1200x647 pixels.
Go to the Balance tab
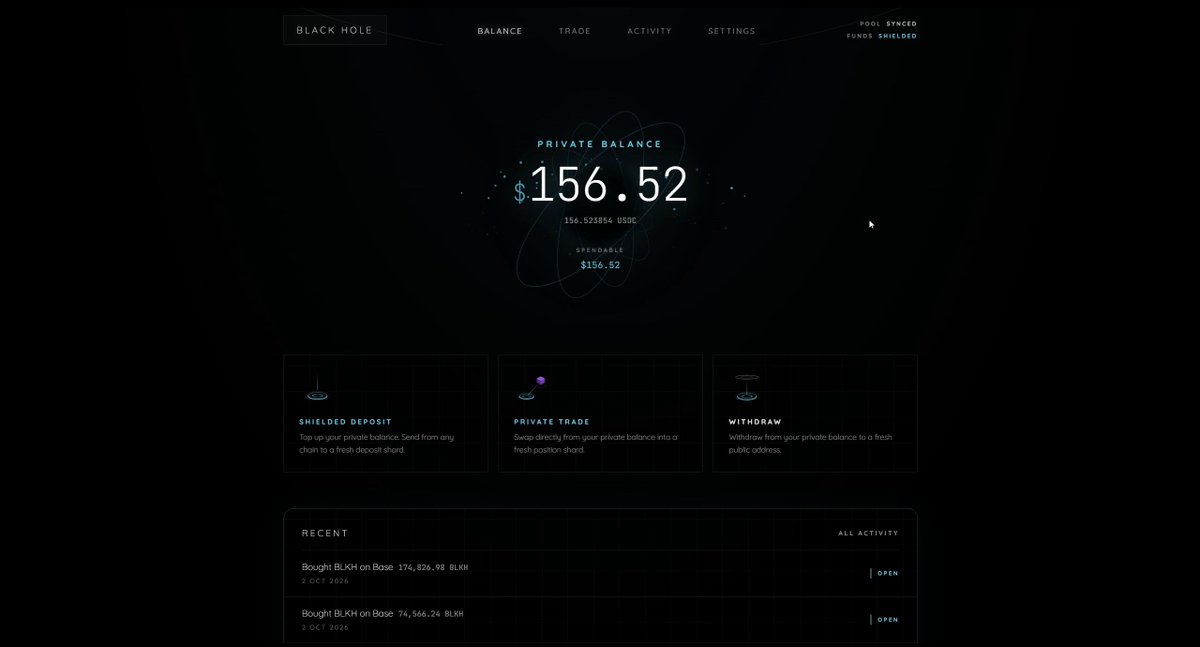[500, 31]
